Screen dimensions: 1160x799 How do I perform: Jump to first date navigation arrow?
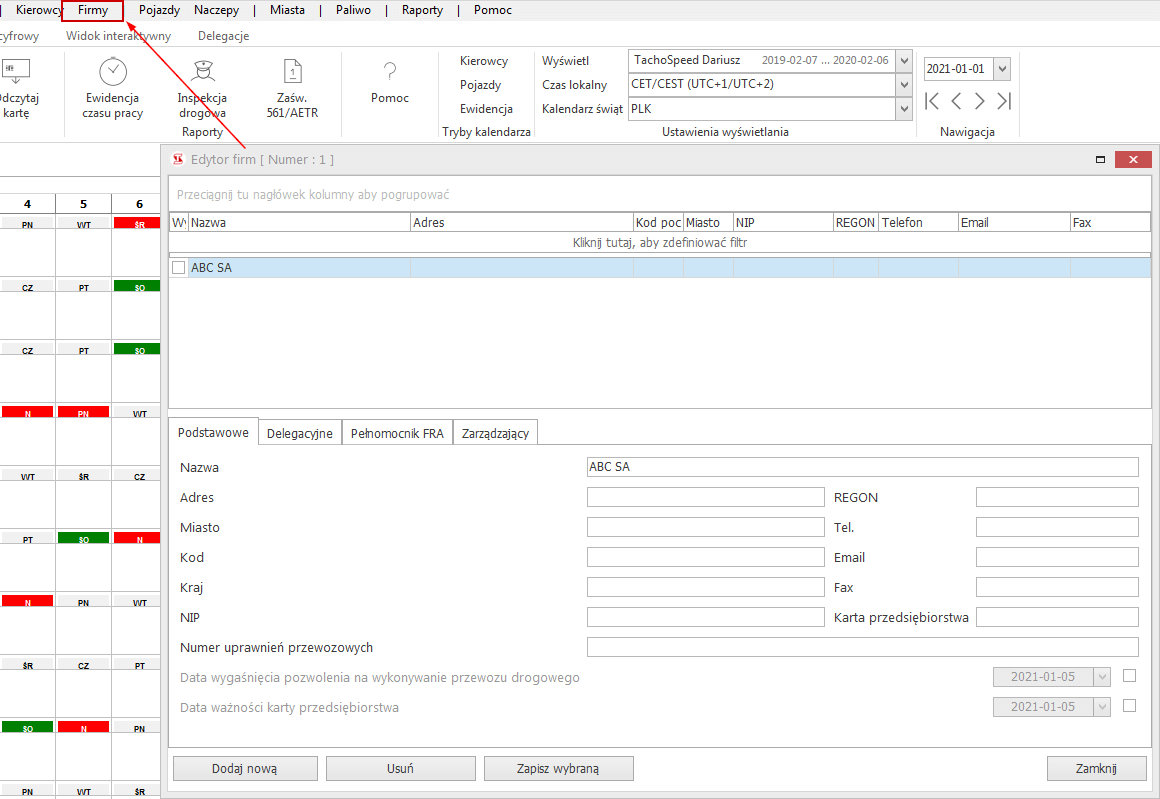pos(932,101)
